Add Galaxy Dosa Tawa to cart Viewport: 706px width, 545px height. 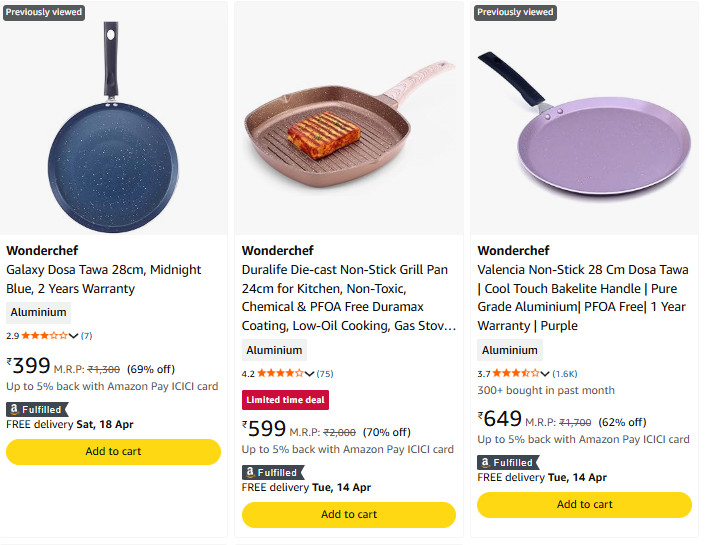point(113,452)
